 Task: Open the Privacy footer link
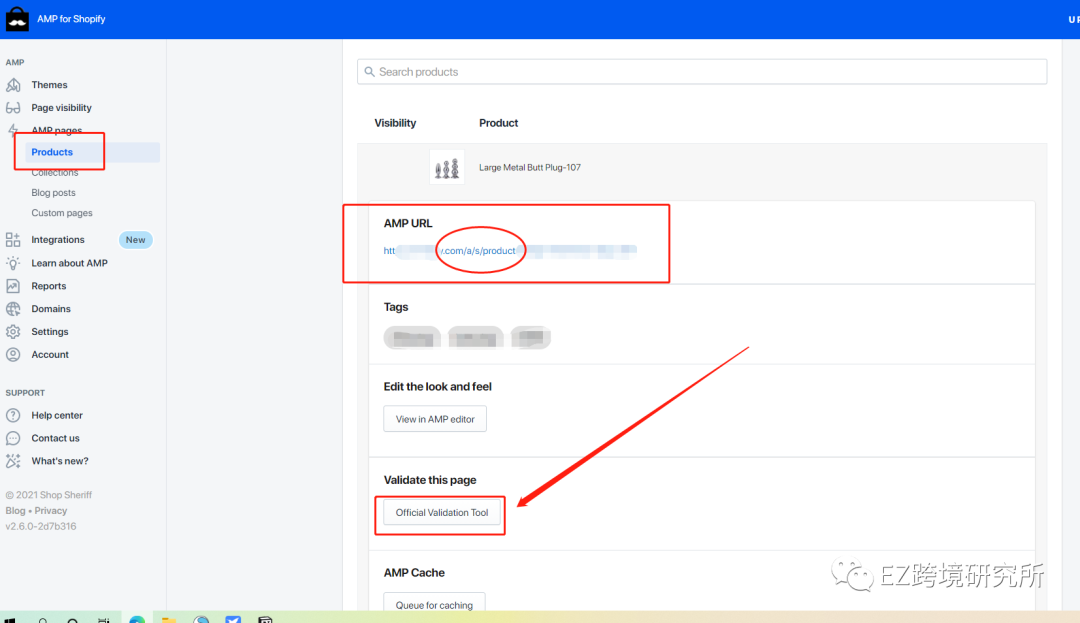pyautogui.click(x=51, y=511)
